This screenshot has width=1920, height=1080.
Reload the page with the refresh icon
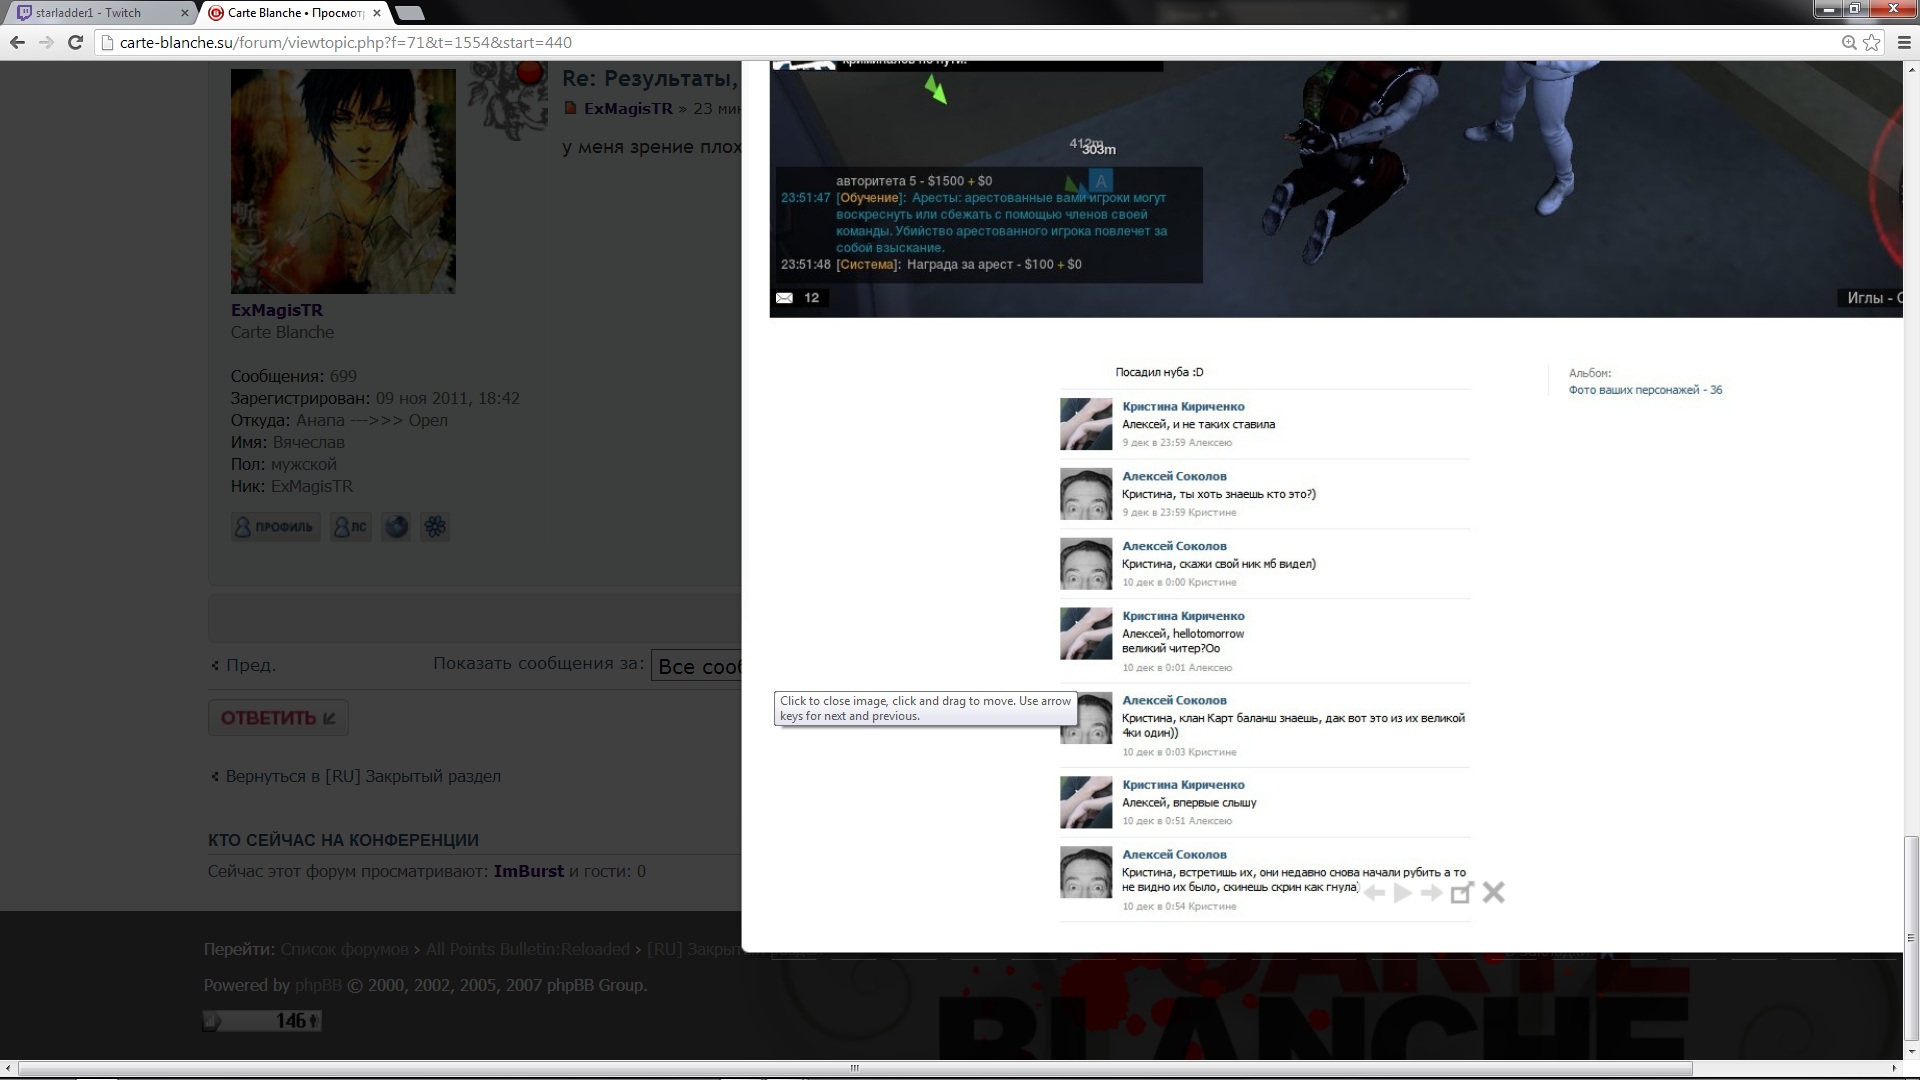pos(75,42)
